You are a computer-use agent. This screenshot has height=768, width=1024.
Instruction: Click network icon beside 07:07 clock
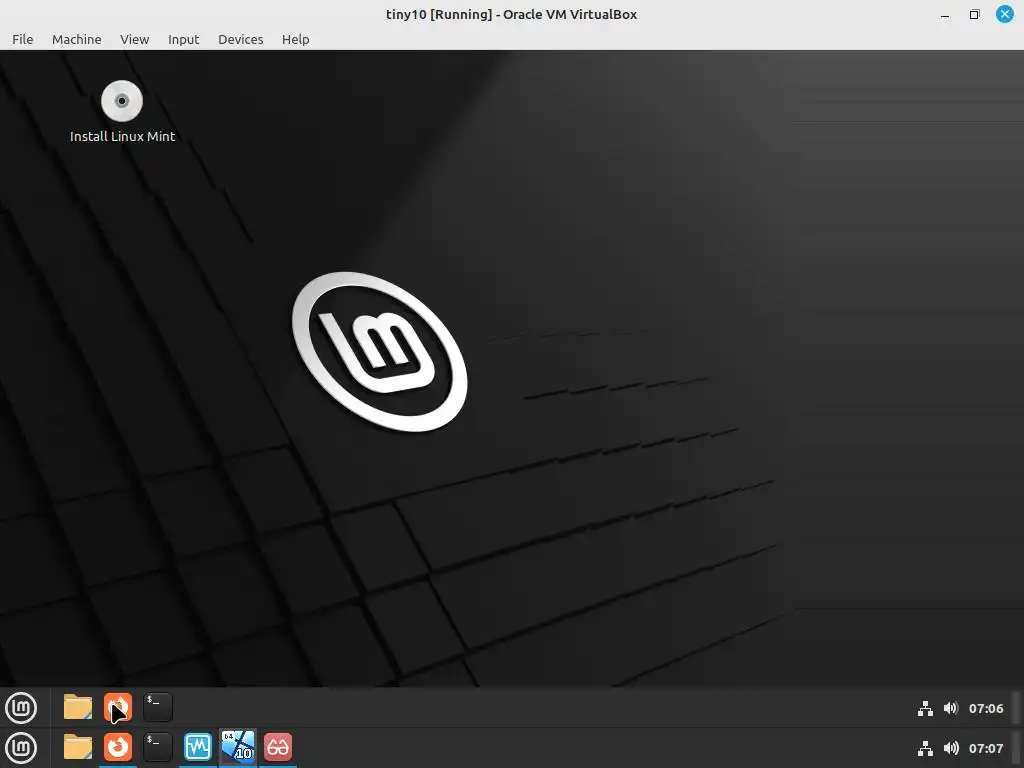point(925,748)
